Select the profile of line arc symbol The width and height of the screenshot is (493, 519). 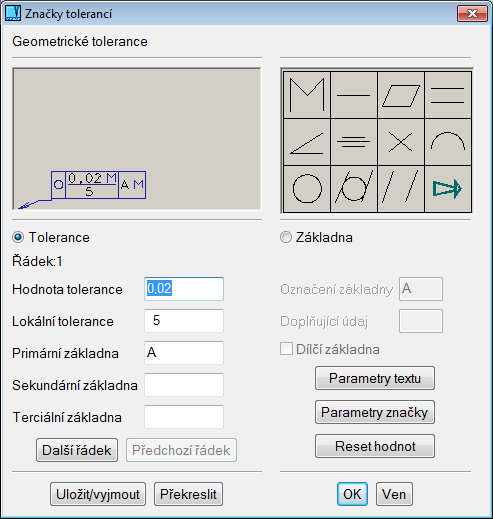point(448,142)
